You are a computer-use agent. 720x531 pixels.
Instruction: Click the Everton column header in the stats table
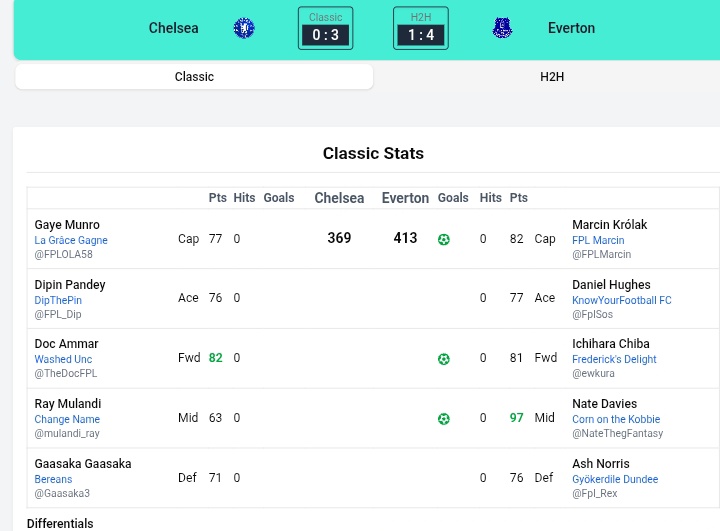coord(405,198)
